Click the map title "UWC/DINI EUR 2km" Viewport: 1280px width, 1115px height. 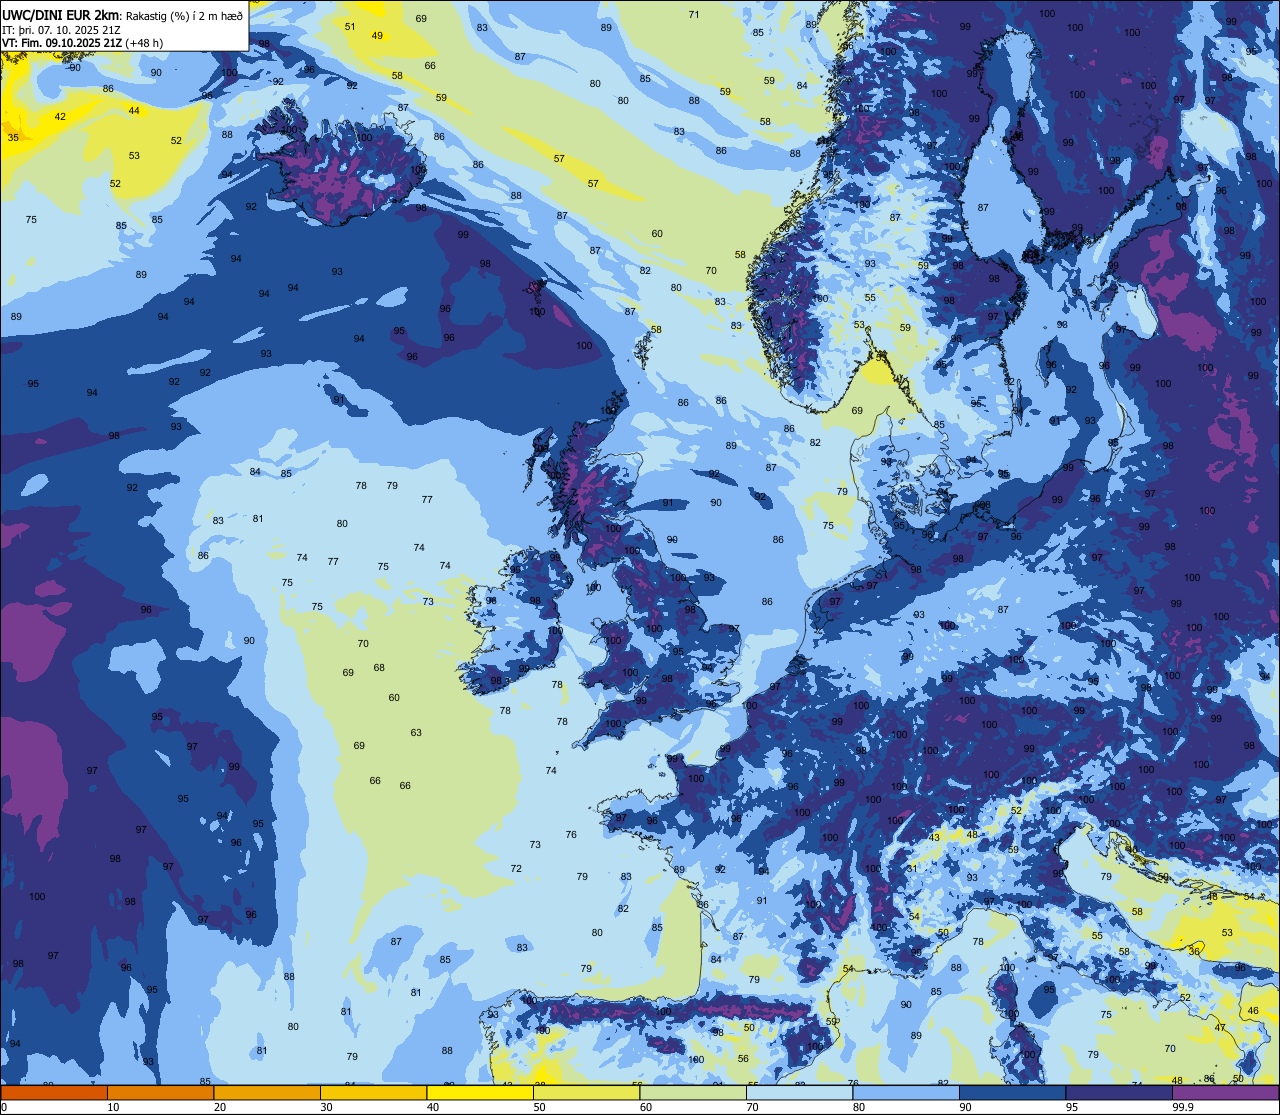pyautogui.click(x=60, y=14)
